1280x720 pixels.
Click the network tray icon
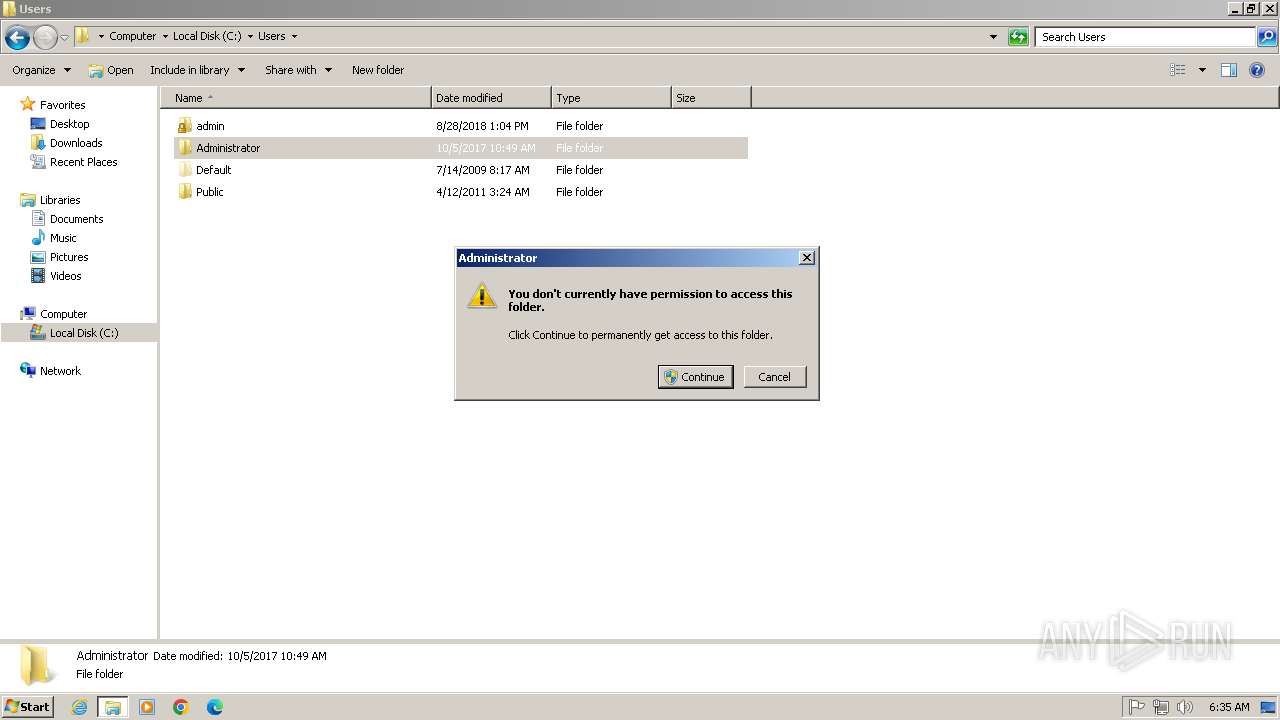[x=1161, y=707]
